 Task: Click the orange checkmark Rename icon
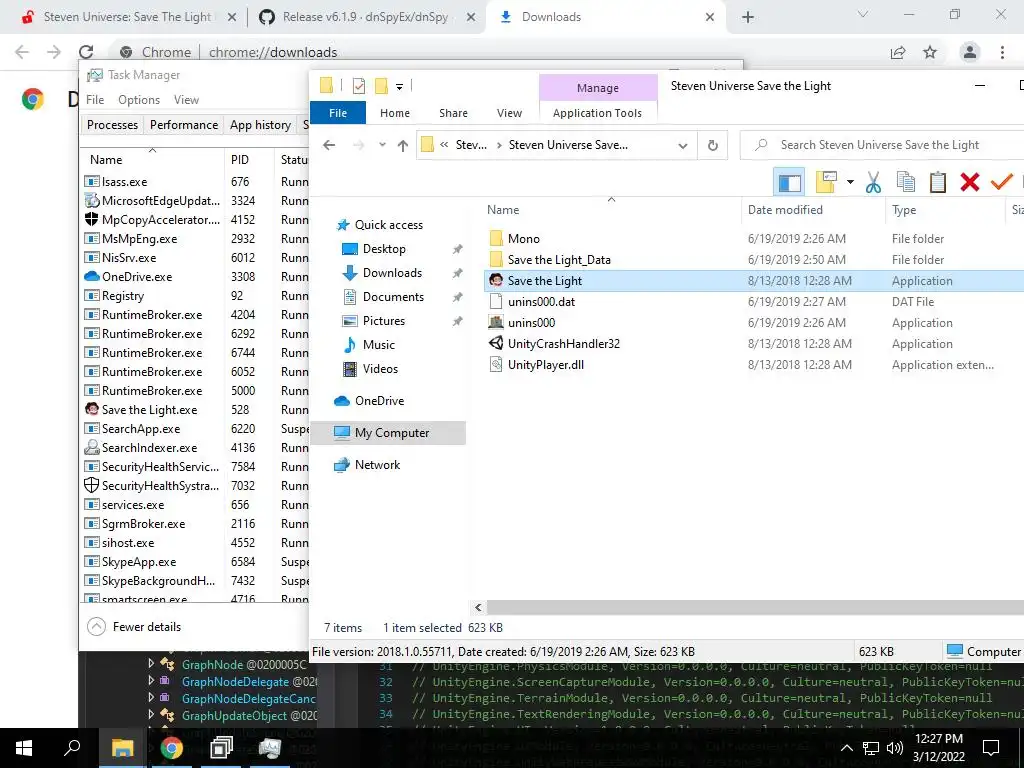point(1001,182)
